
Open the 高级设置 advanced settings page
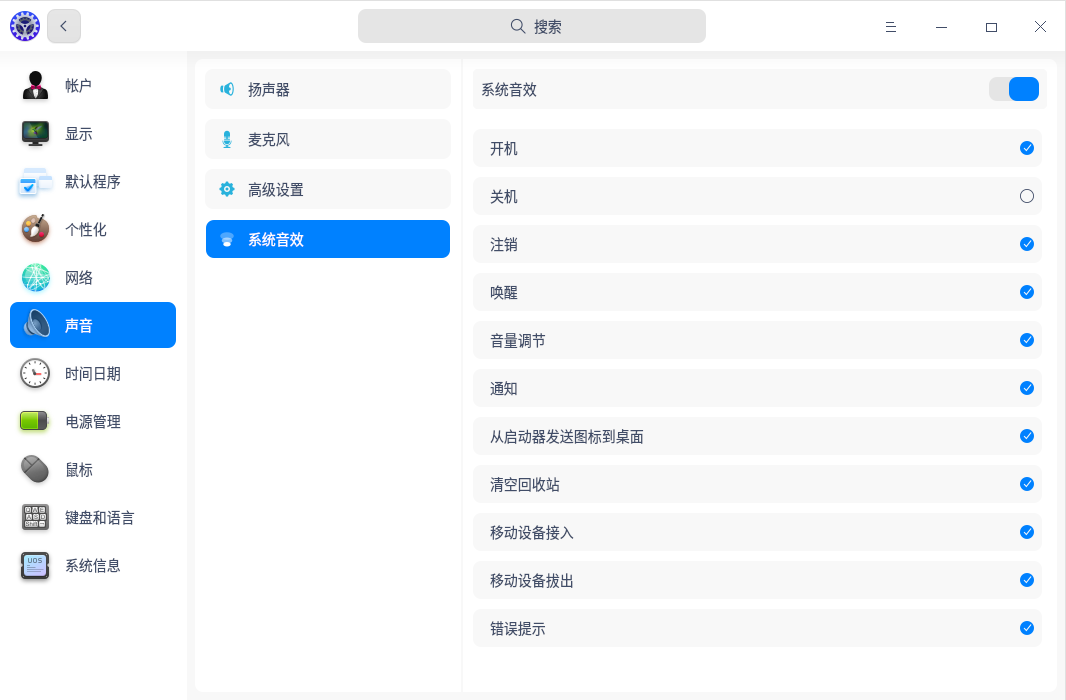point(328,189)
